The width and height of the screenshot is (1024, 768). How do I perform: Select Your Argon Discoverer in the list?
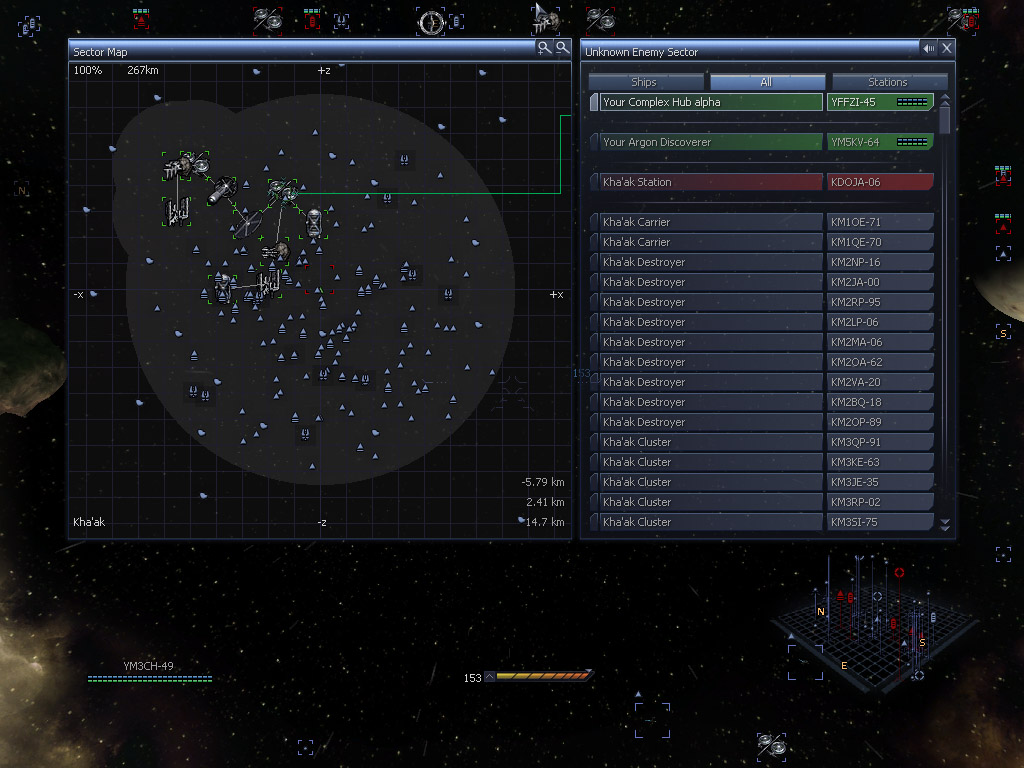761,142
